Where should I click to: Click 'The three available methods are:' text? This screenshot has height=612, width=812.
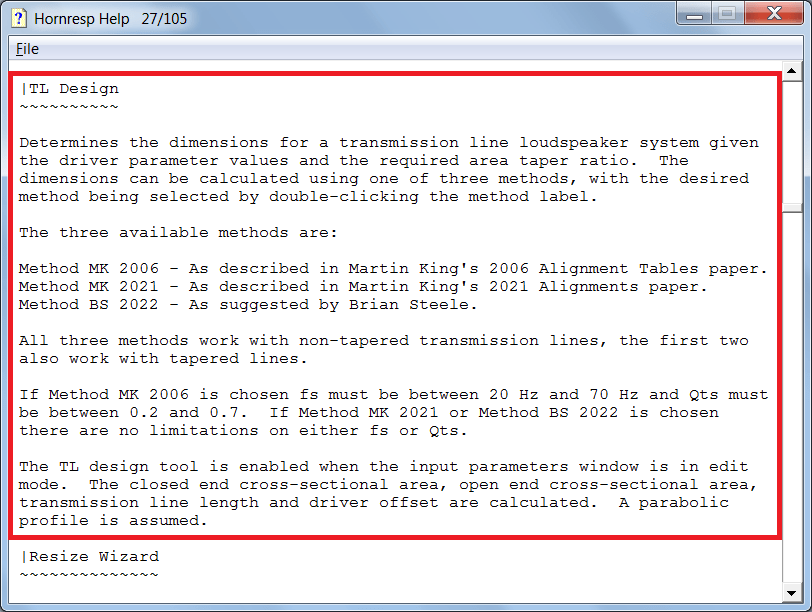(x=178, y=233)
